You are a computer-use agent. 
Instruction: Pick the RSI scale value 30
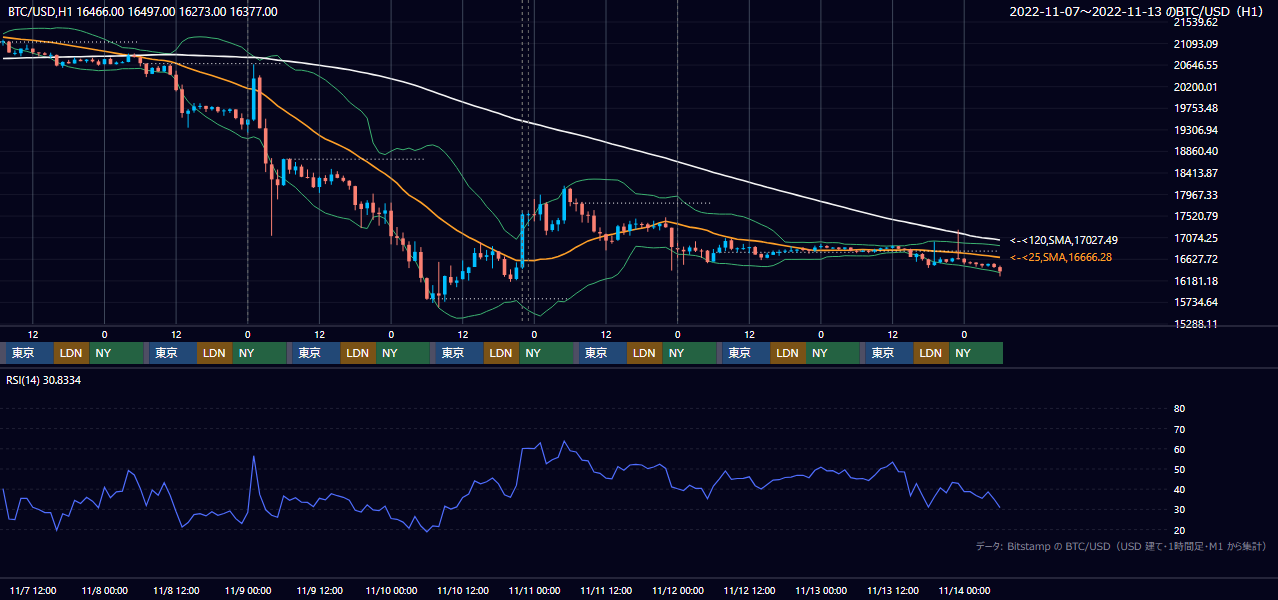[x=1179, y=510]
